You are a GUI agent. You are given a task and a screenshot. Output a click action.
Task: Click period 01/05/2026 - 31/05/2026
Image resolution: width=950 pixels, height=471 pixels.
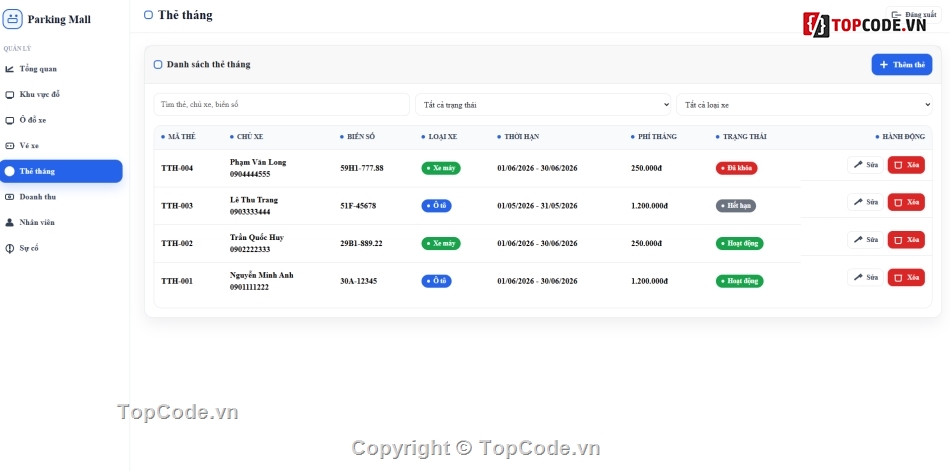537,205
